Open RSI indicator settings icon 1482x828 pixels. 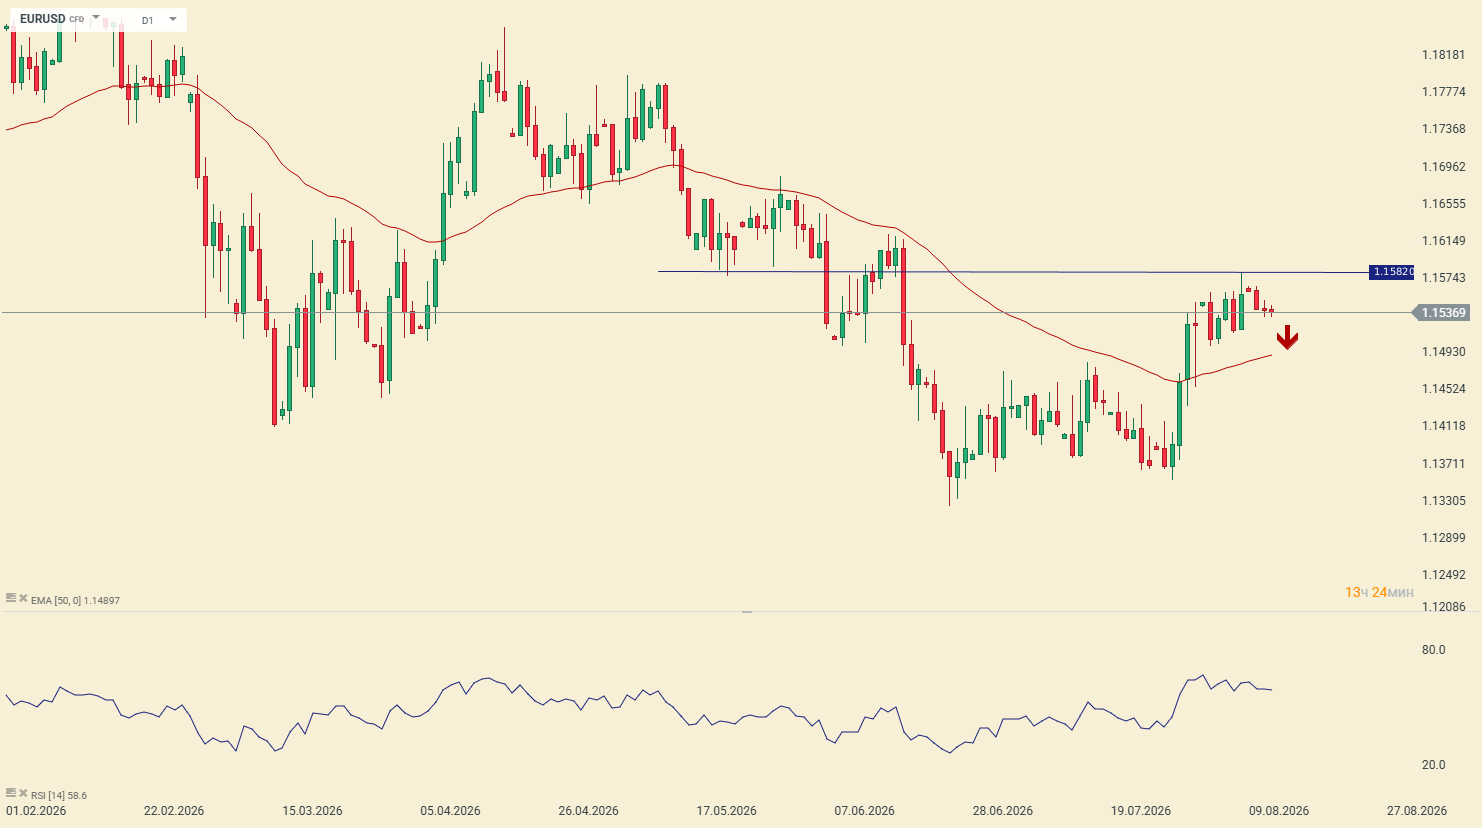tap(11, 793)
